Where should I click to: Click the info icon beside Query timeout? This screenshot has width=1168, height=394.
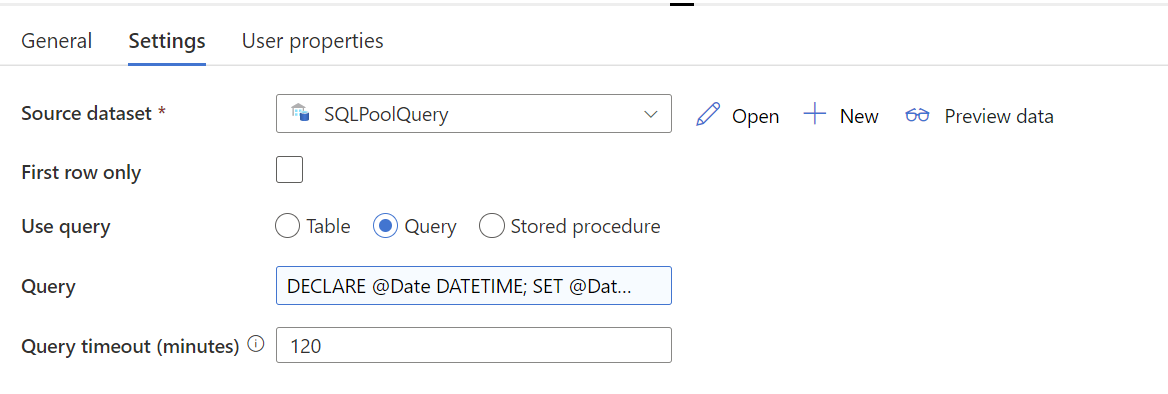tap(256, 344)
